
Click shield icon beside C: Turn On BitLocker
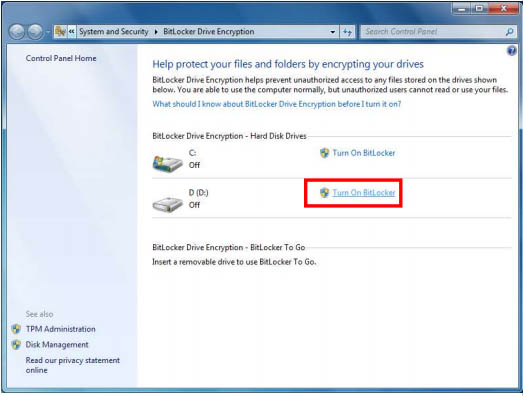pyautogui.click(x=324, y=153)
